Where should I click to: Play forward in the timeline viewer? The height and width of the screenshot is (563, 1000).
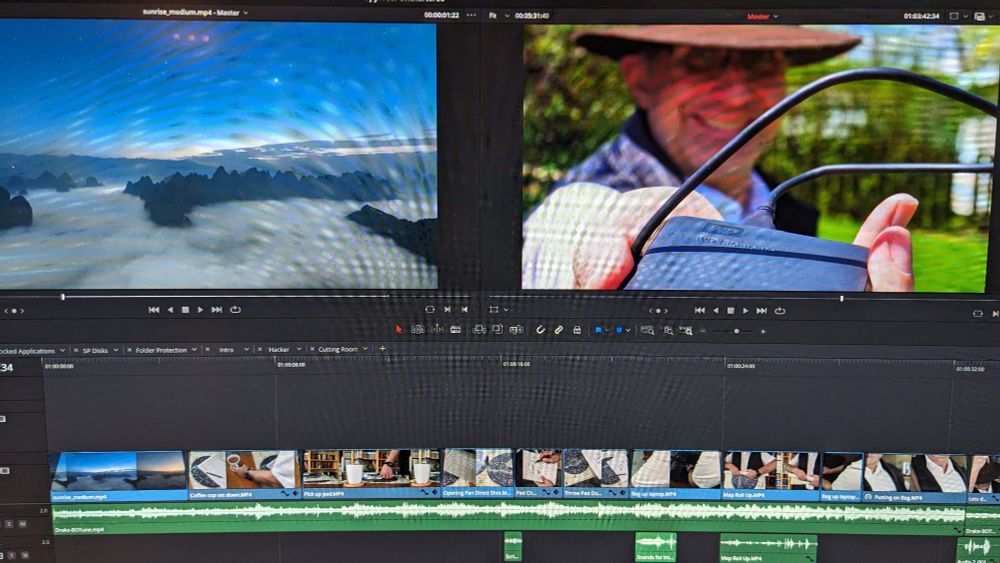tap(746, 311)
